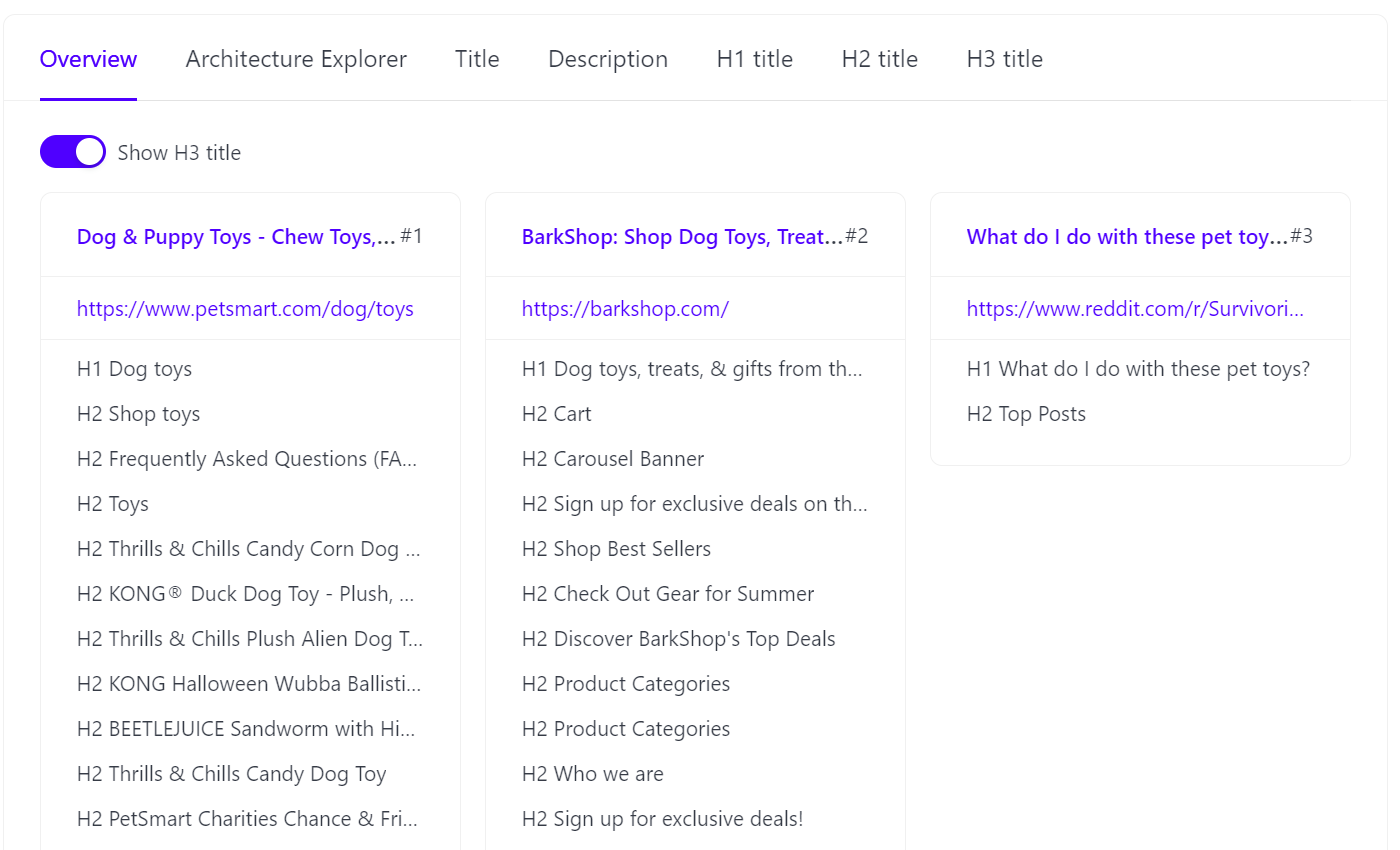
Task: Click the H2 Carousel Banner row
Action: click(613, 459)
